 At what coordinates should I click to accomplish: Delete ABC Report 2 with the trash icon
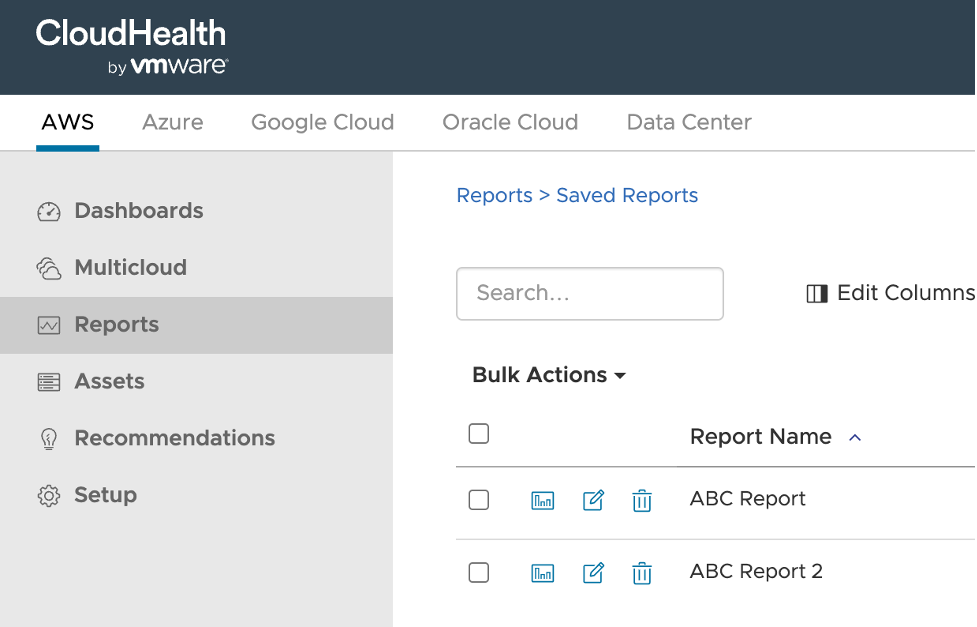642,573
